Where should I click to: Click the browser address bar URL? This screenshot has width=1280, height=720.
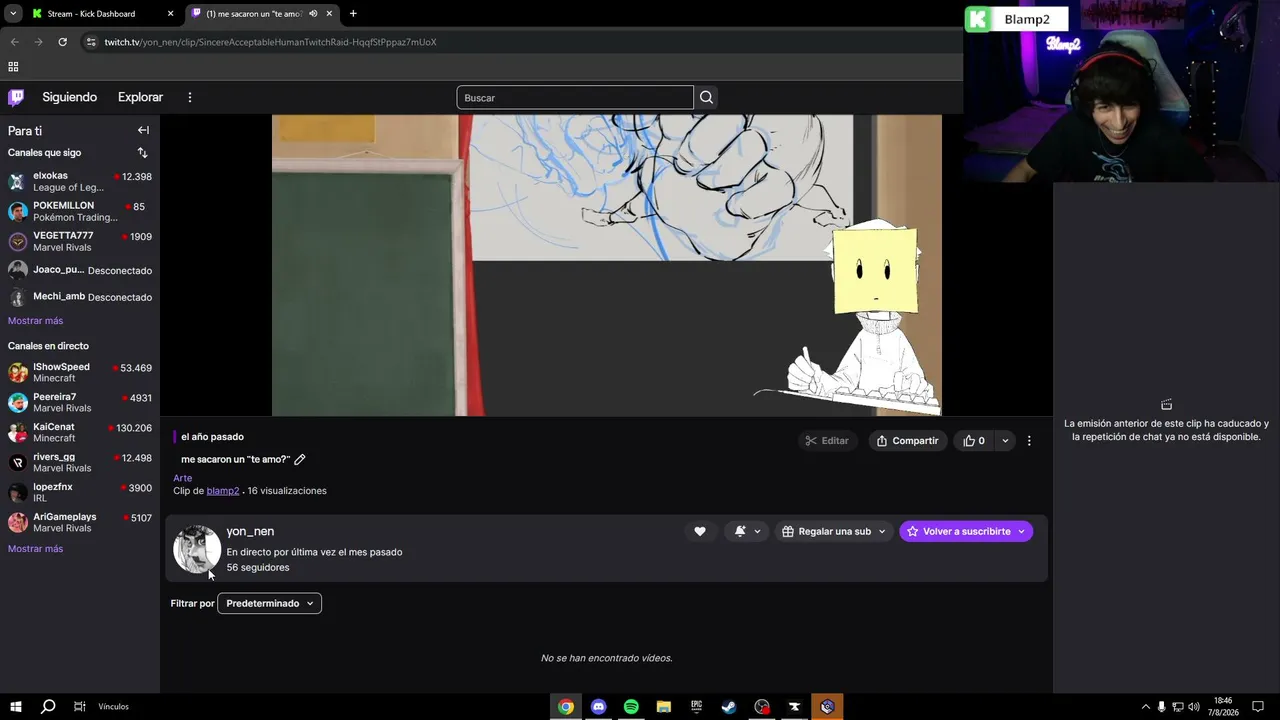(270, 42)
